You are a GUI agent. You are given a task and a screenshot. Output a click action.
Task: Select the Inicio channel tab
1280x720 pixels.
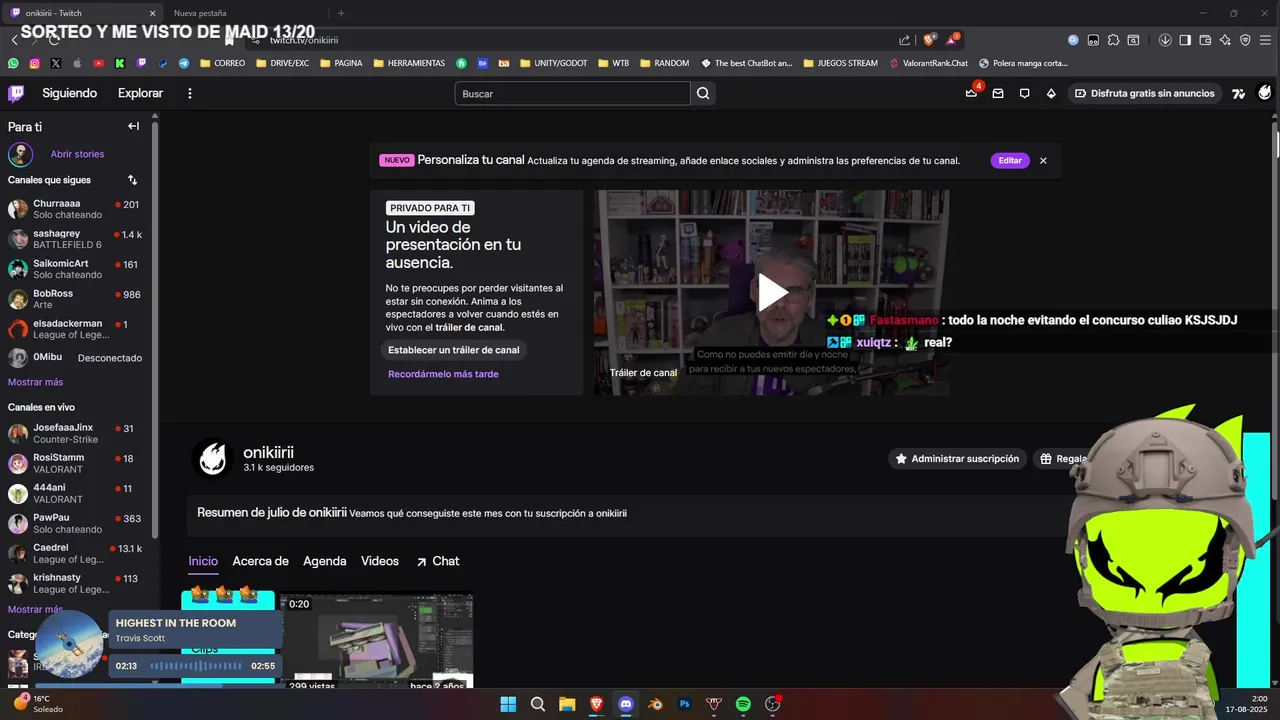click(203, 561)
